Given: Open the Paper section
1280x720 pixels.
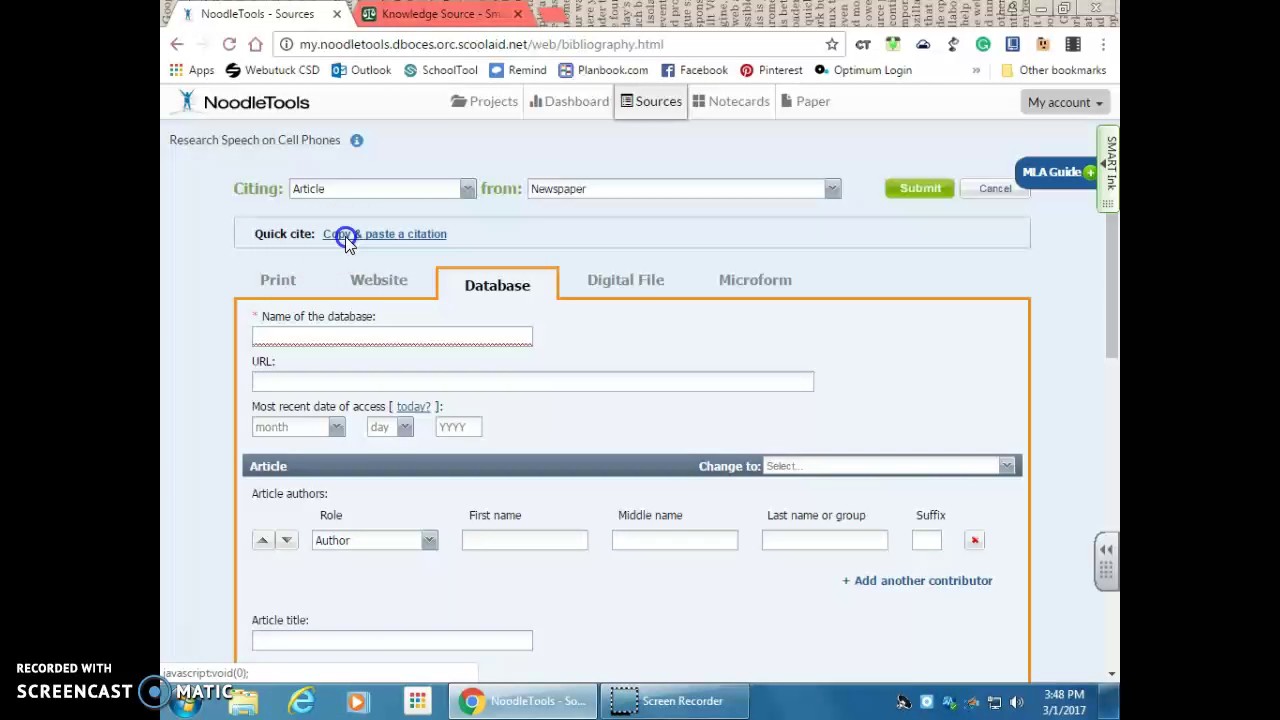Looking at the screenshot, I should pyautogui.click(x=805, y=101).
